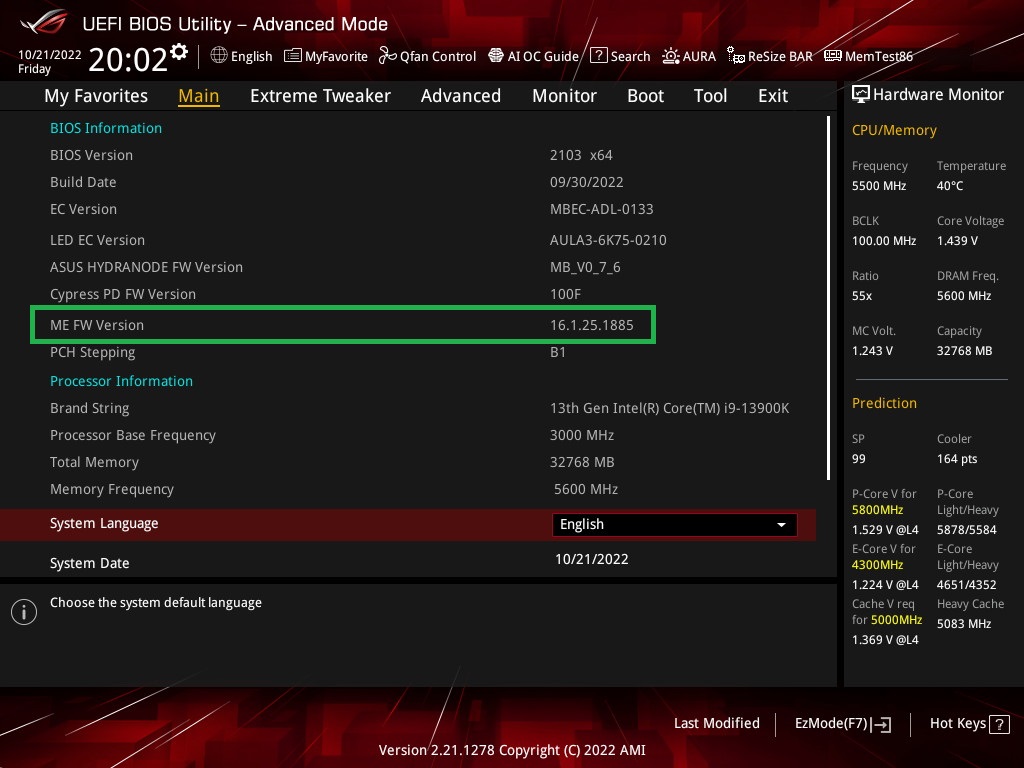Viewport: 1024px width, 768px height.
Task: Open the System Language dropdown
Action: 675,525
